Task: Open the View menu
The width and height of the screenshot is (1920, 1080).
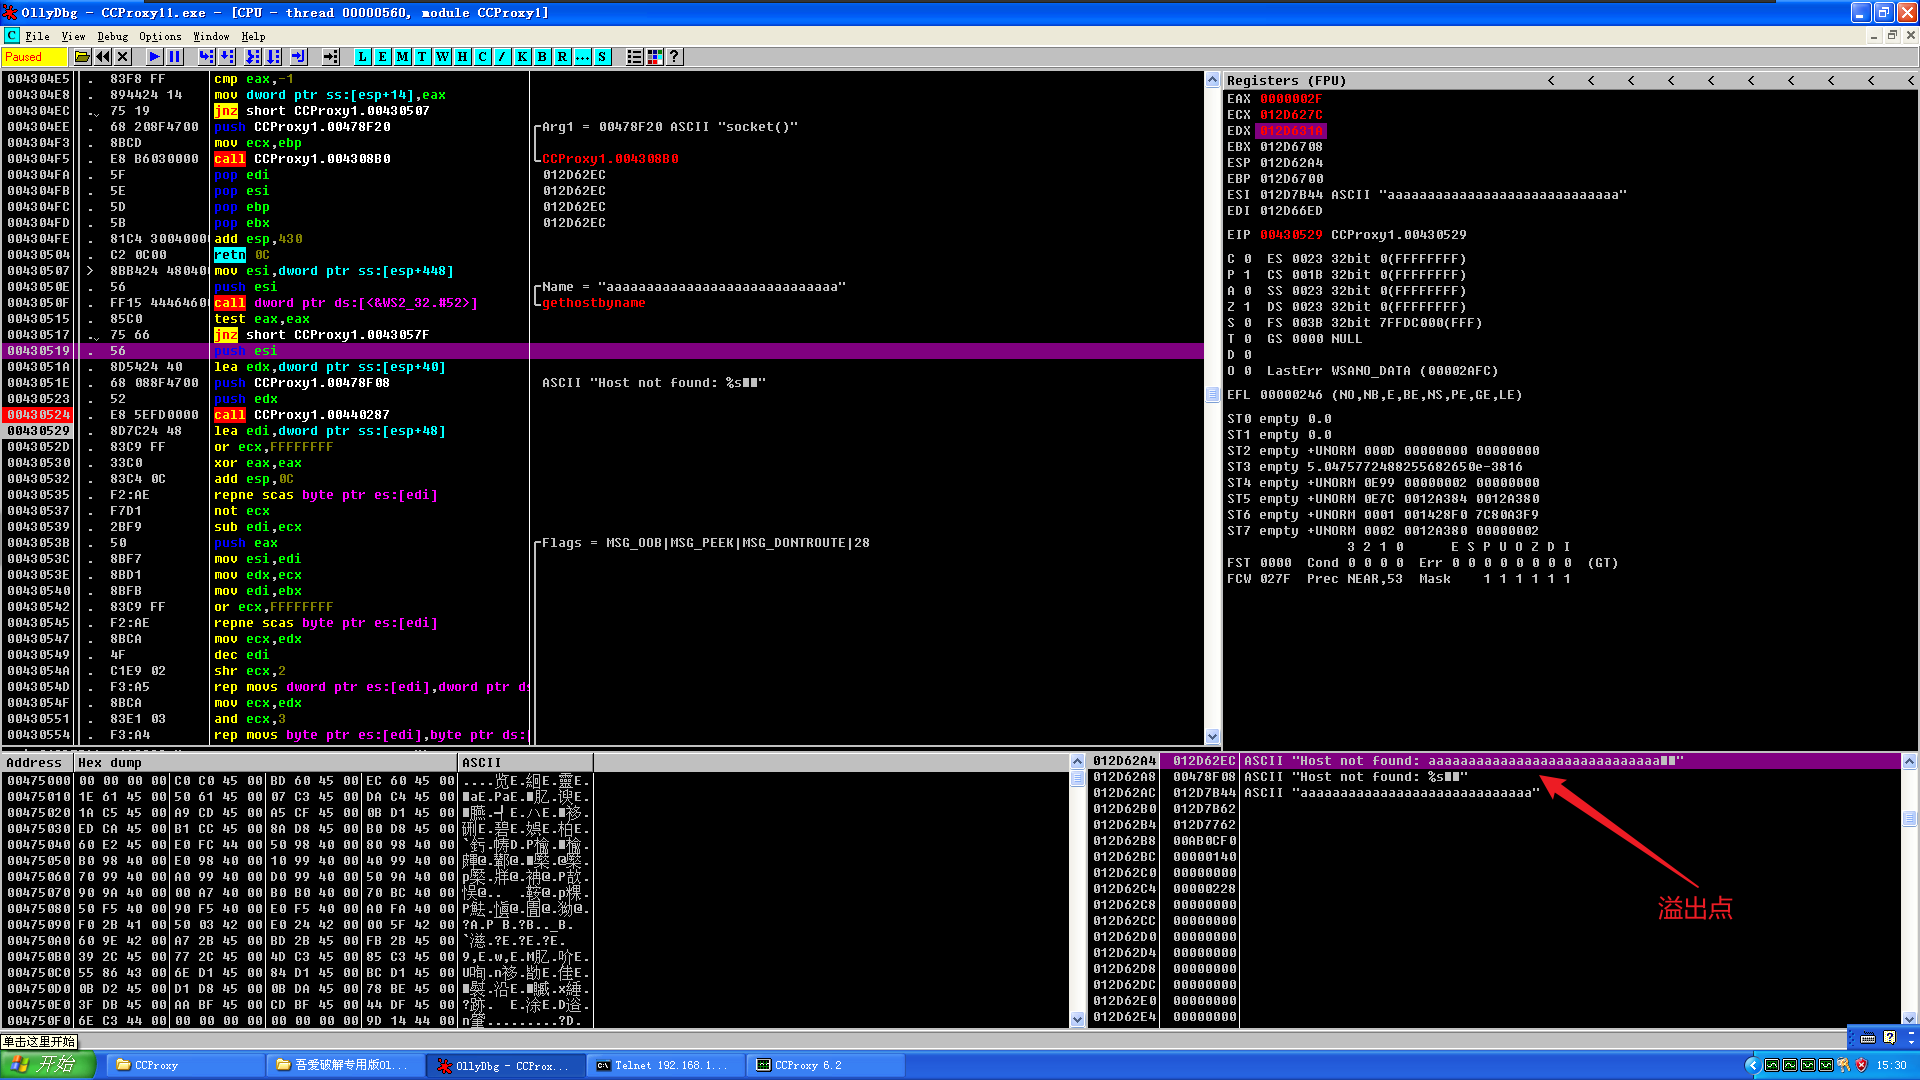Action: pos(73,36)
